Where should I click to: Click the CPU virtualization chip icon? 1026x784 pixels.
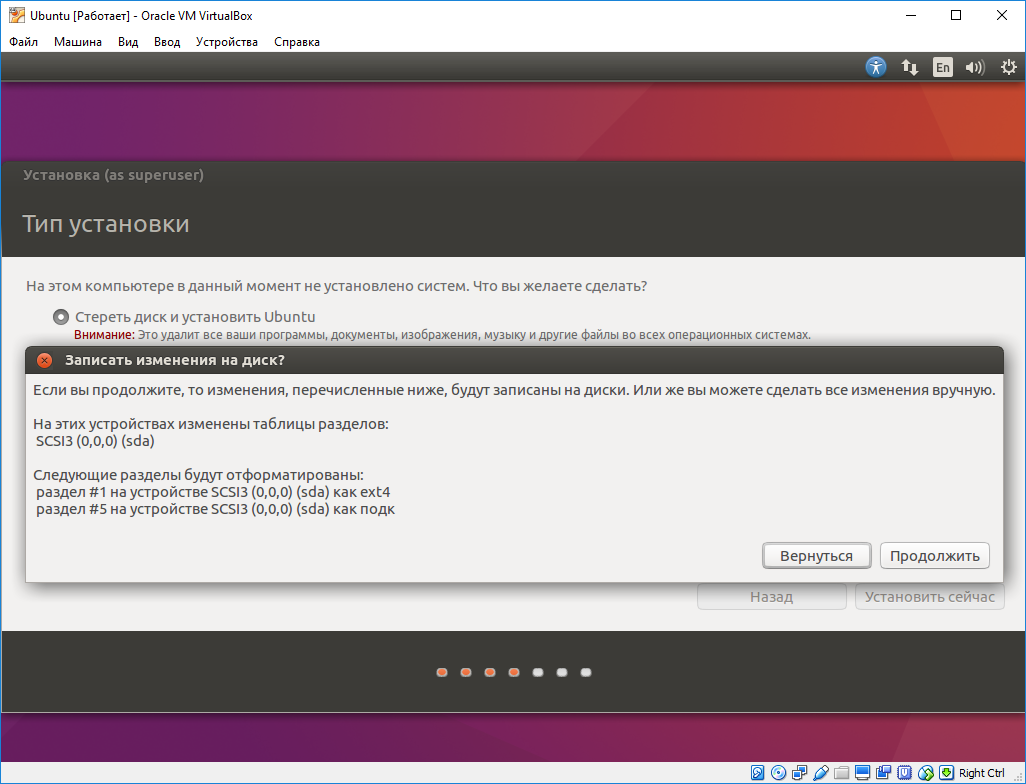[904, 773]
